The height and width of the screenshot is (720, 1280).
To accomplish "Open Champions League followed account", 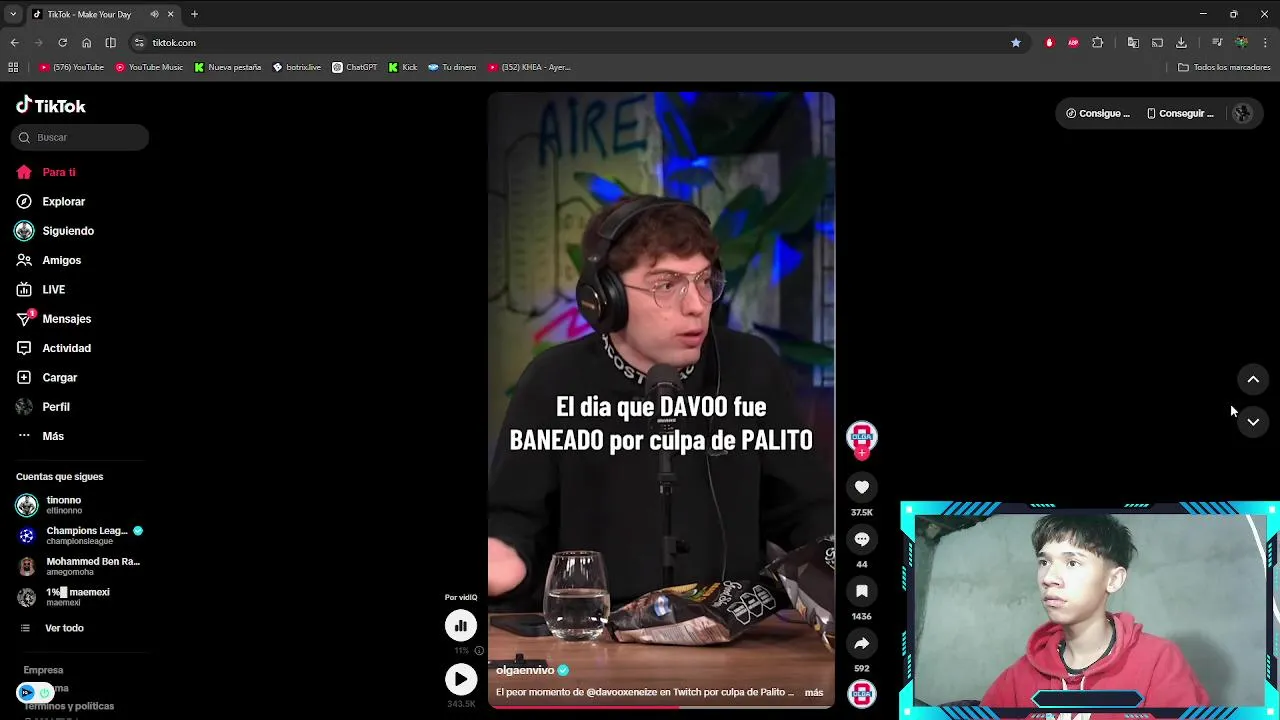I will tap(80, 535).
